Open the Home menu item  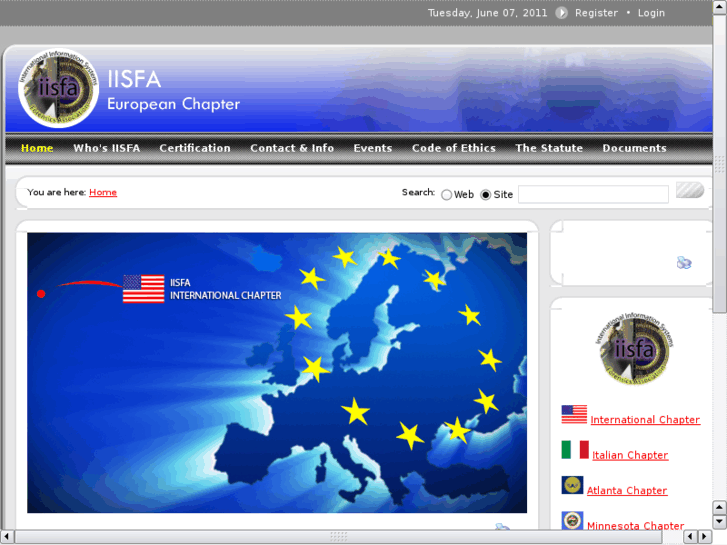coord(37,148)
